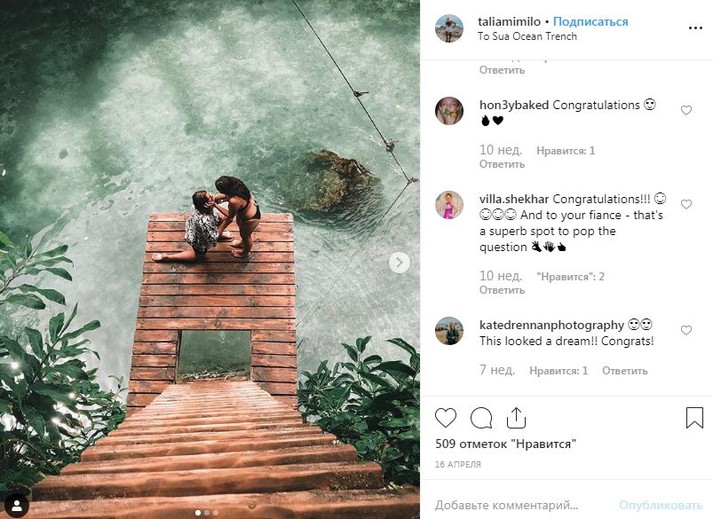The height and width of the screenshot is (519, 713).
Task: Click Подписаться to follow taliamimilo
Action: [x=590, y=21]
